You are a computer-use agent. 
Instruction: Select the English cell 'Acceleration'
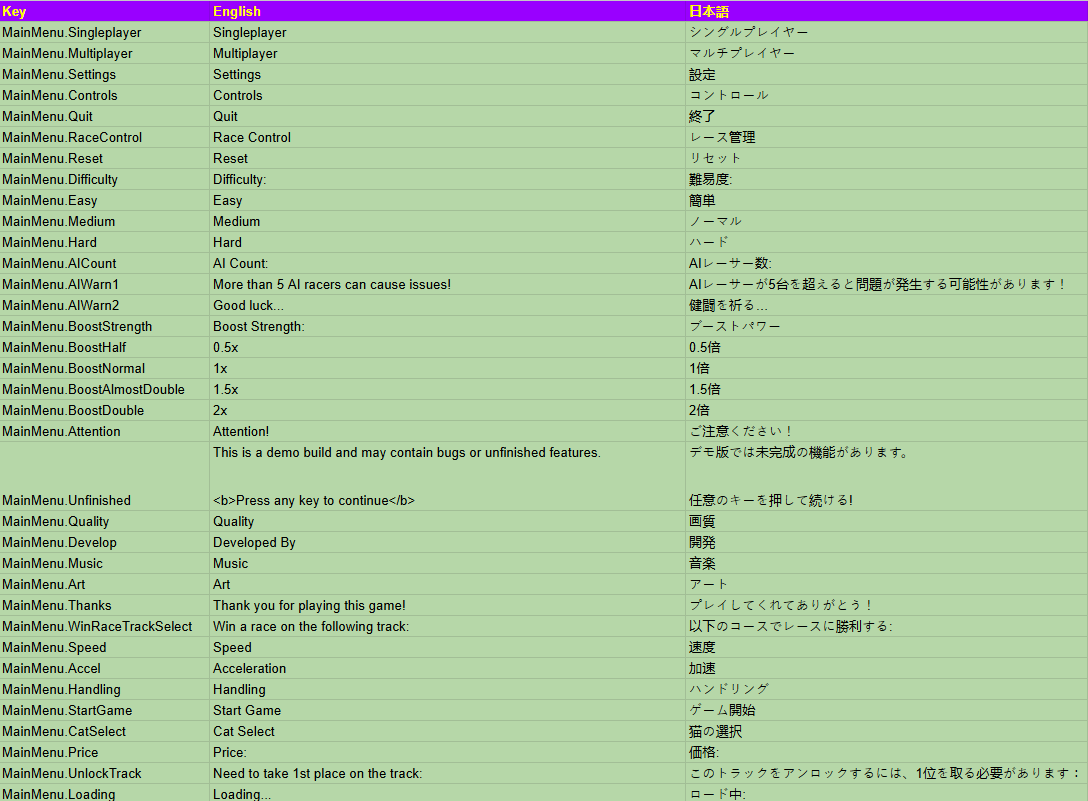(448, 668)
